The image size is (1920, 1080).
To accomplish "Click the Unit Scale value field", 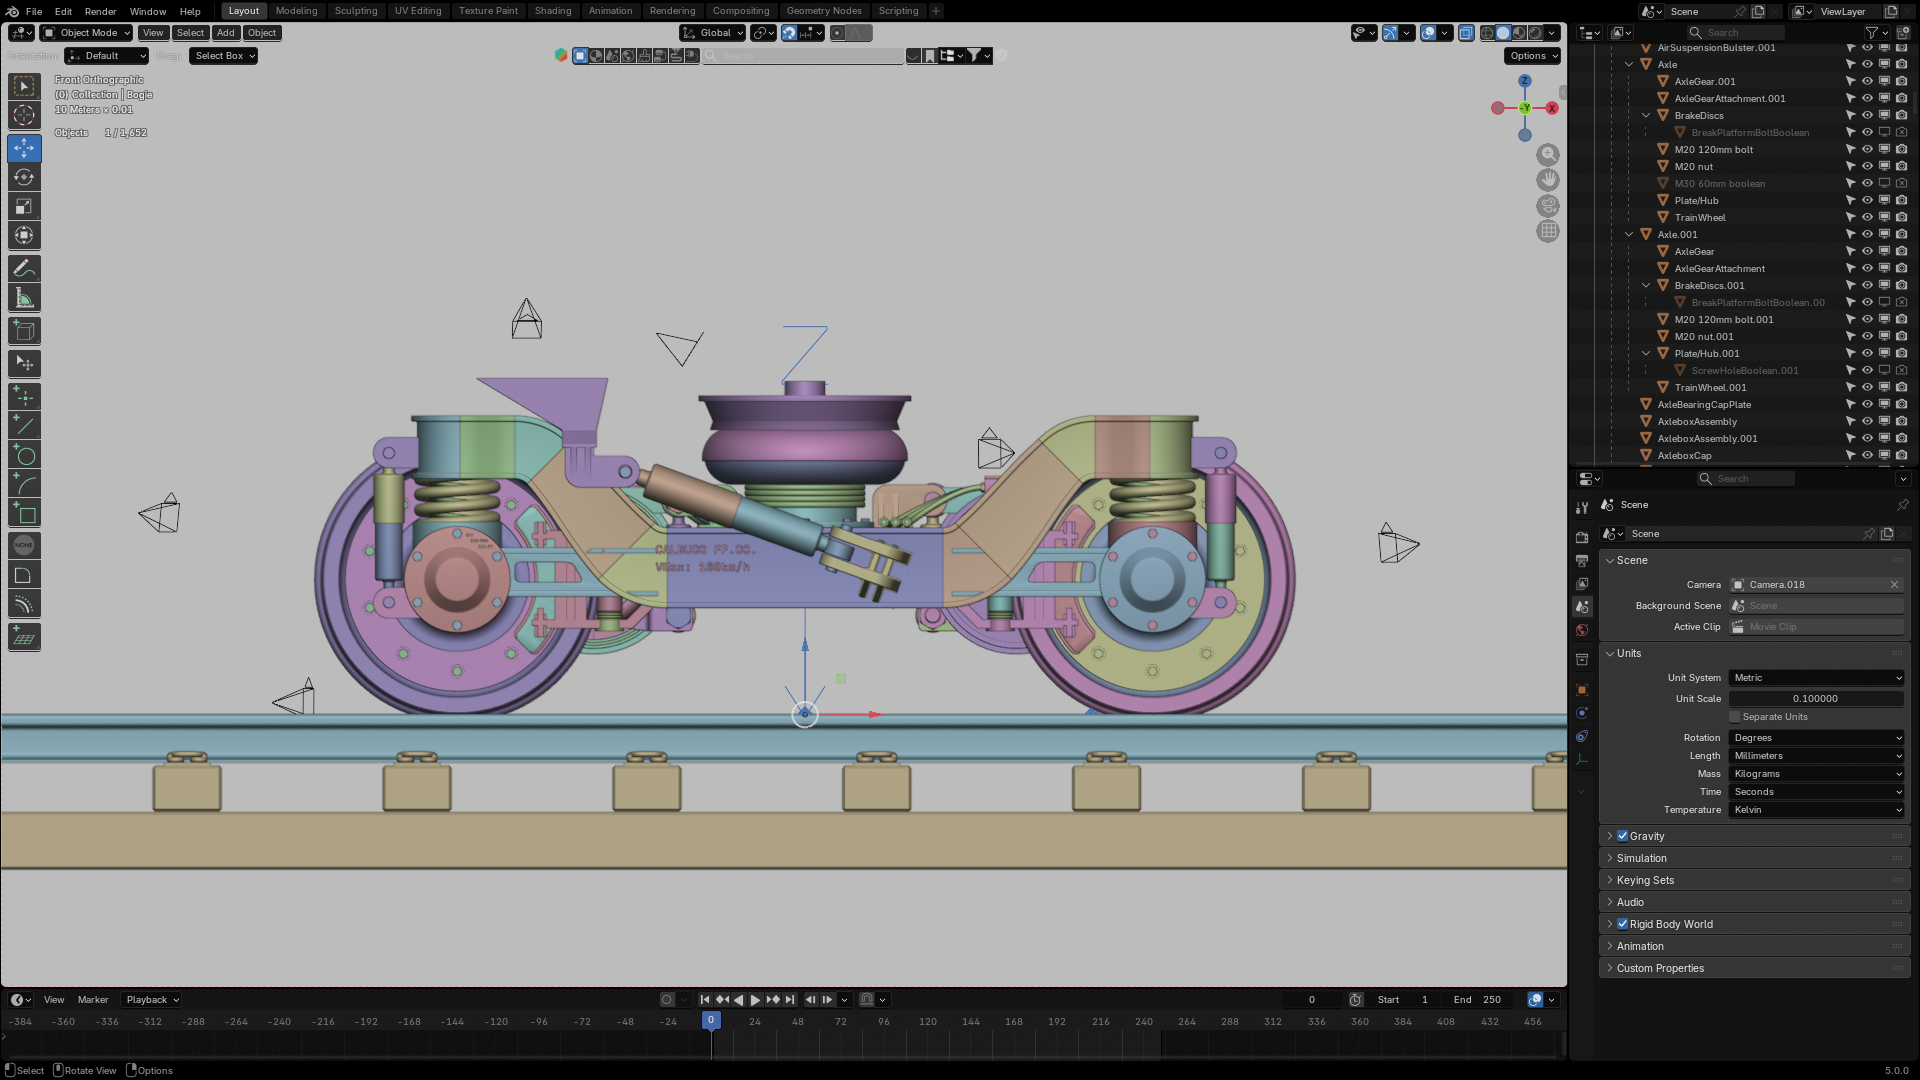I will [1816, 699].
